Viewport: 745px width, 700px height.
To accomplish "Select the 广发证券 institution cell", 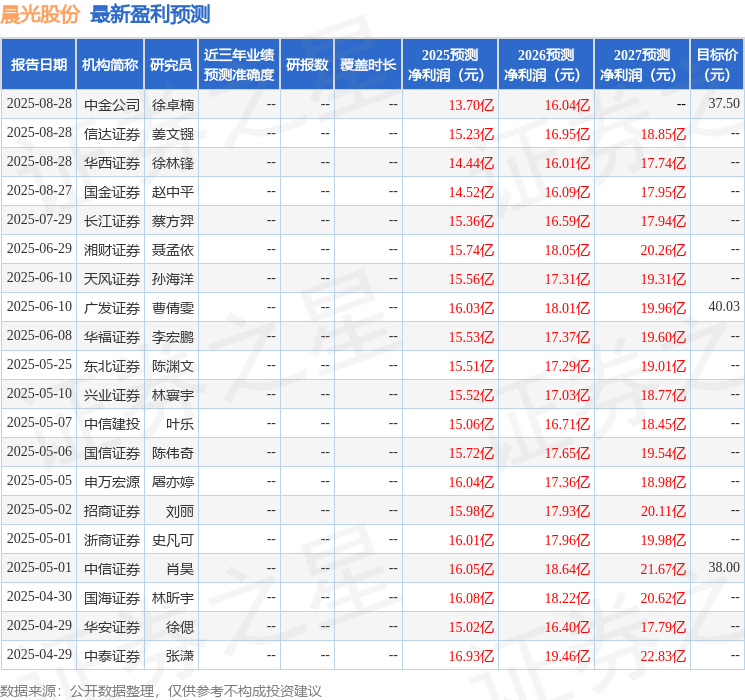I will point(112,307).
